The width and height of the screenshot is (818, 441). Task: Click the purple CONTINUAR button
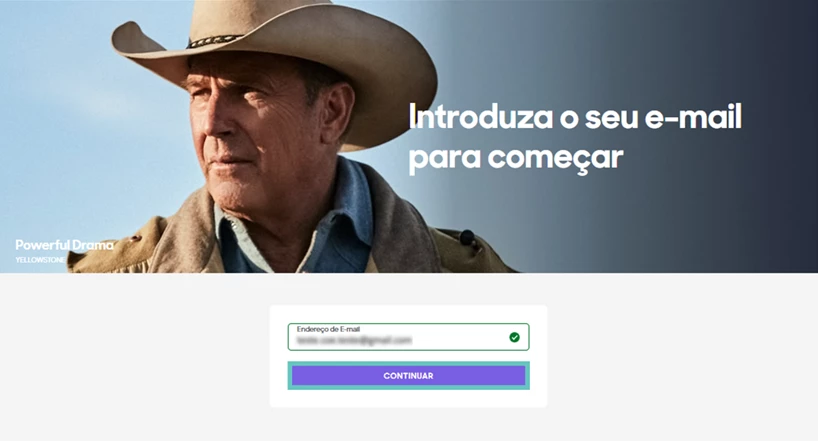[x=408, y=376]
